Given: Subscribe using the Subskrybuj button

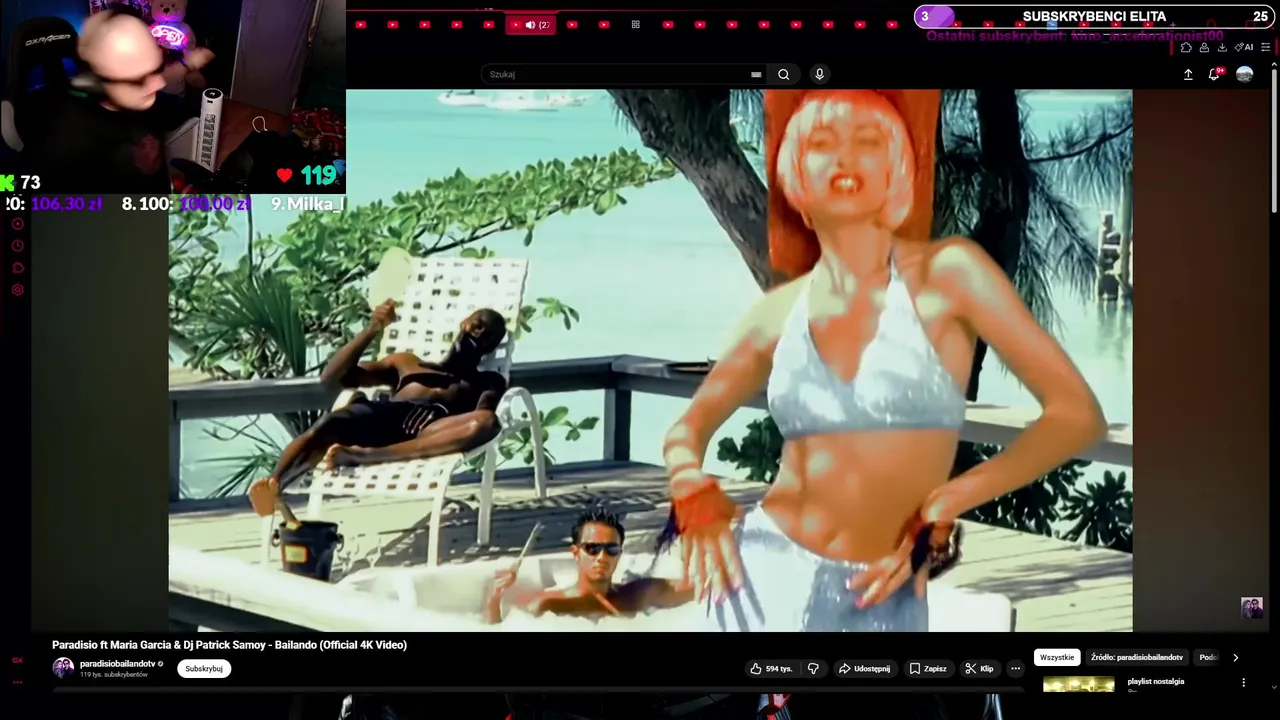Looking at the screenshot, I should point(204,669).
